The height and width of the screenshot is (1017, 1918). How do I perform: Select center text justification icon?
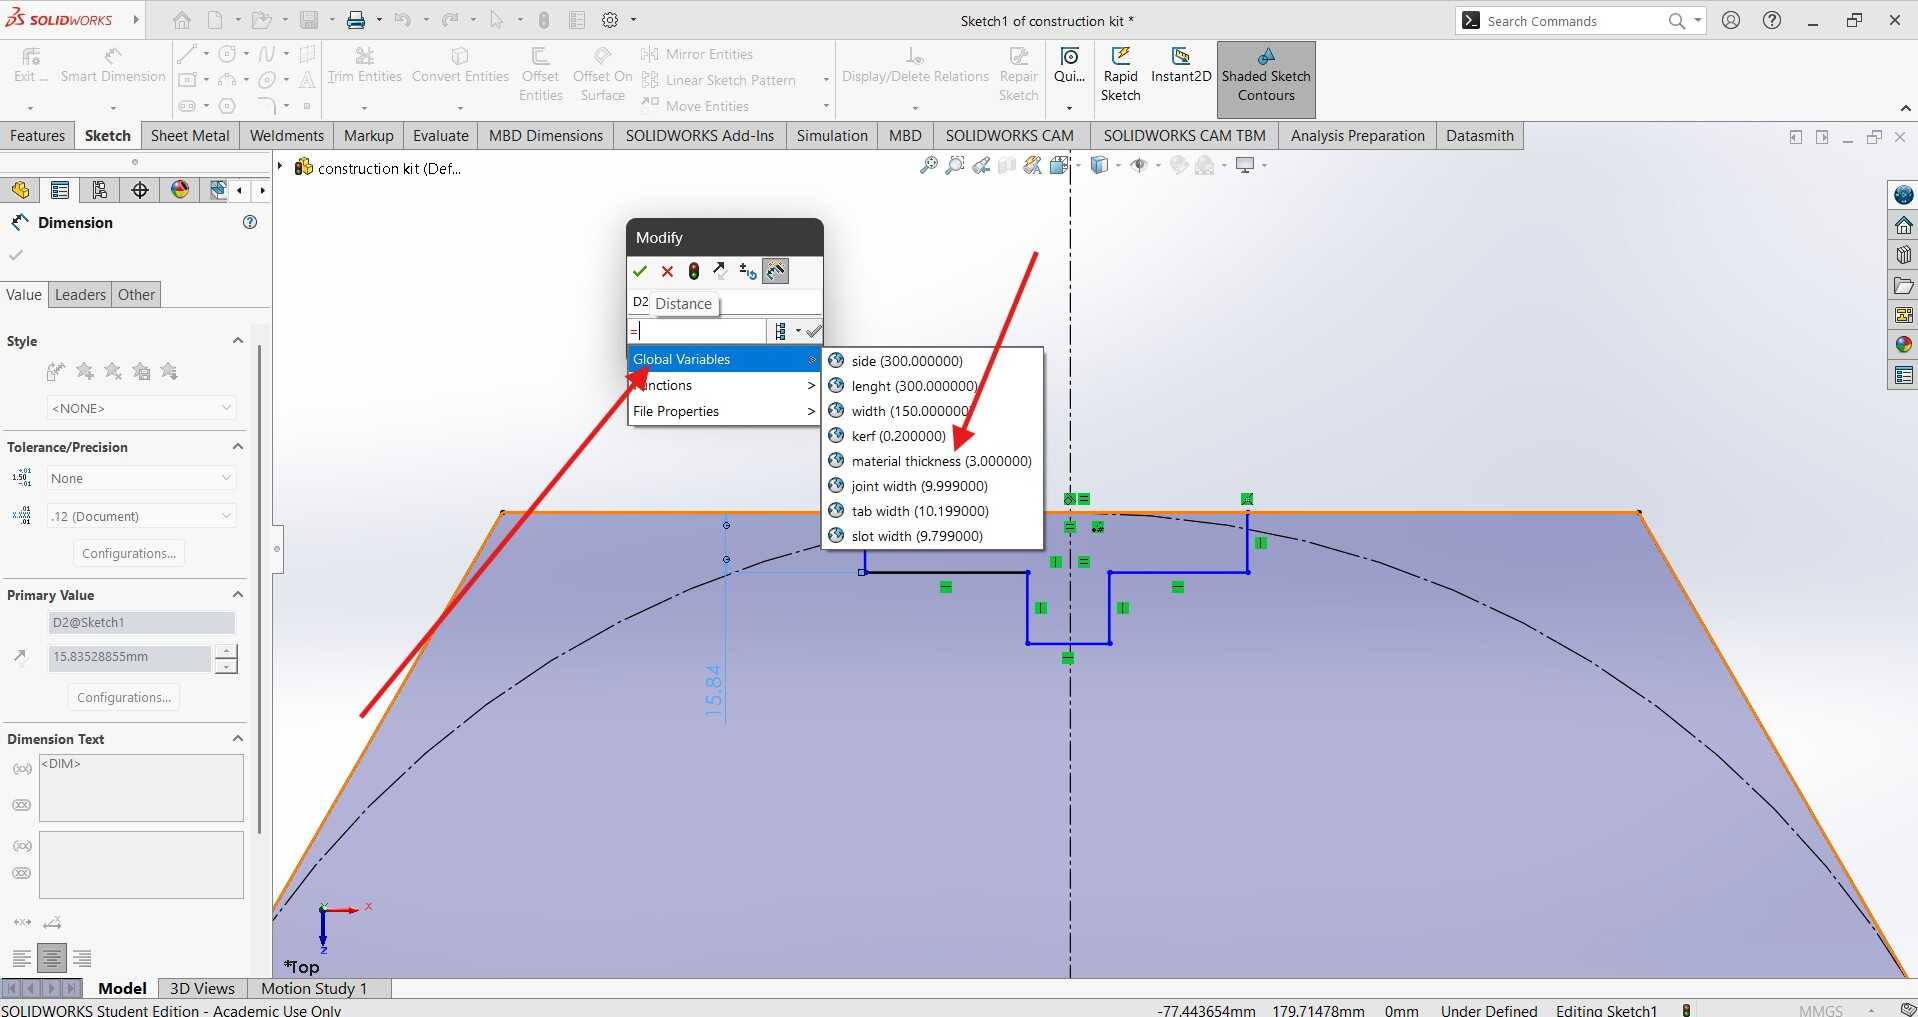52,959
